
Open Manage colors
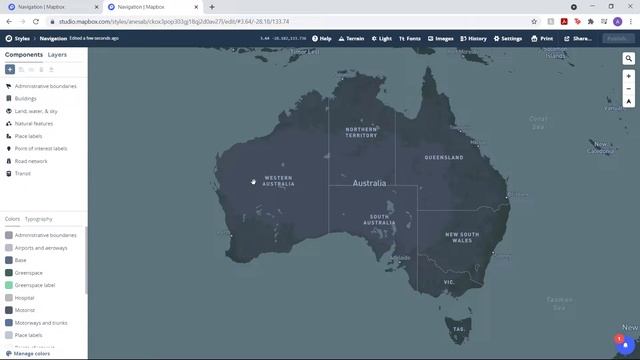click(28, 353)
